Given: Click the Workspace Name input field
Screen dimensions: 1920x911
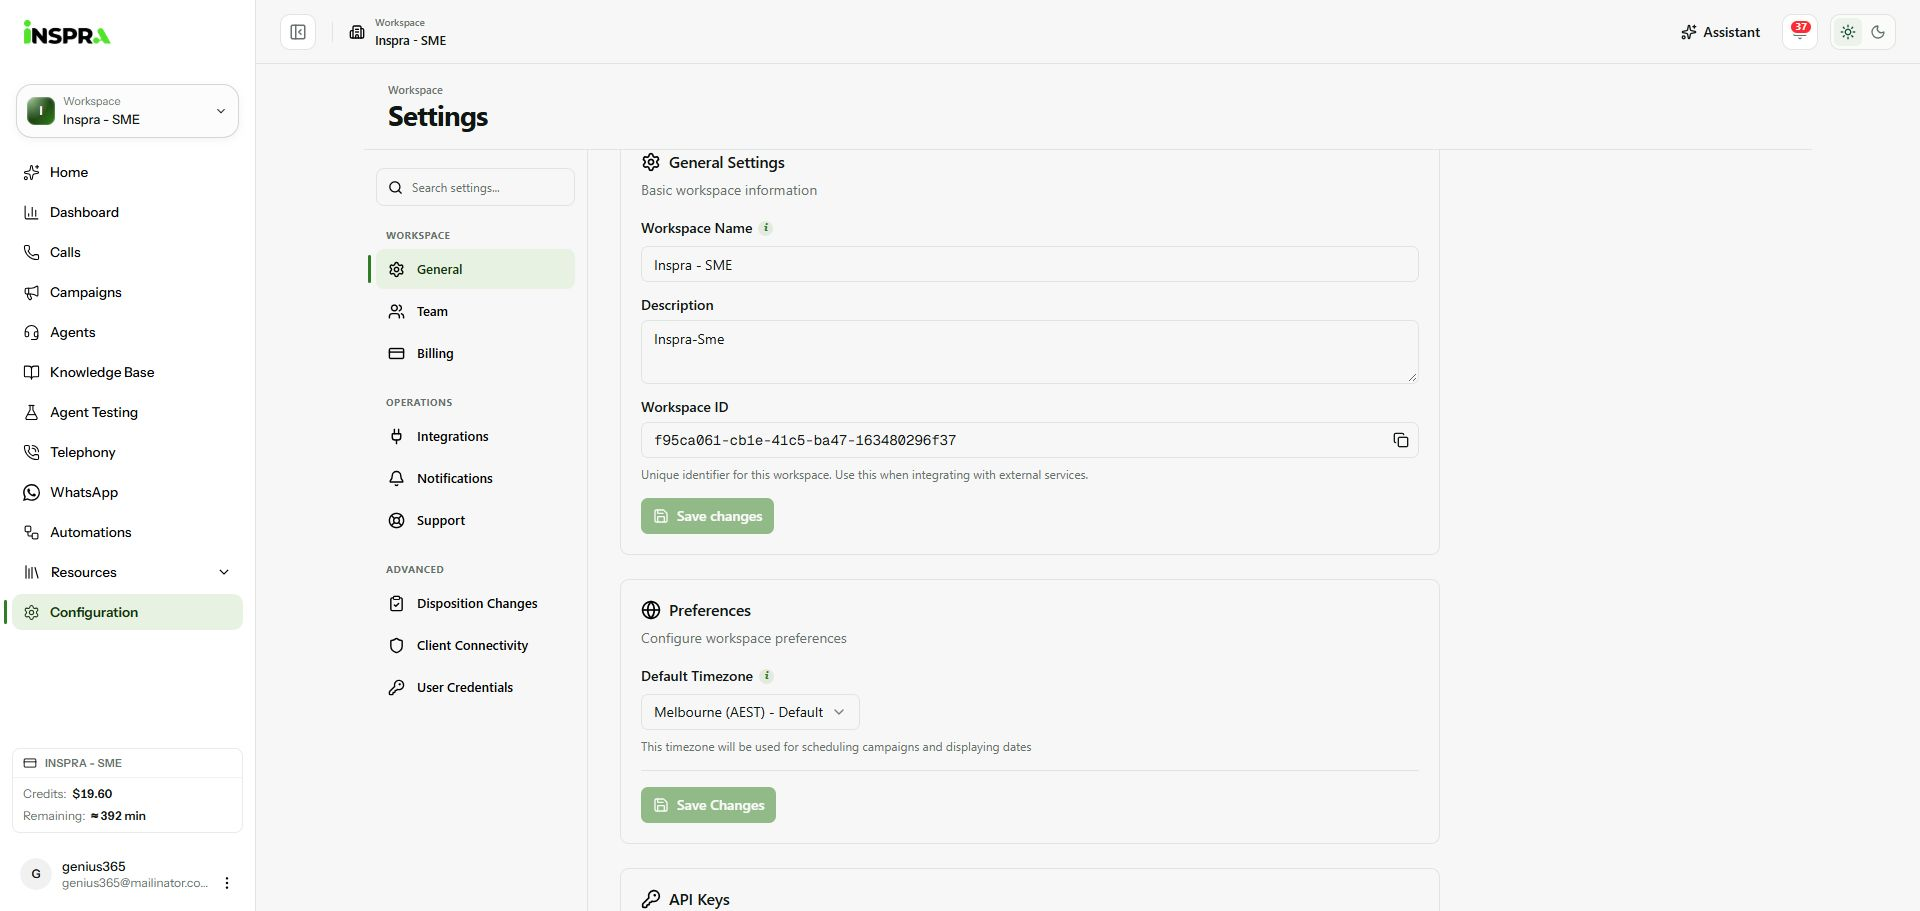Looking at the screenshot, I should click(x=1029, y=264).
